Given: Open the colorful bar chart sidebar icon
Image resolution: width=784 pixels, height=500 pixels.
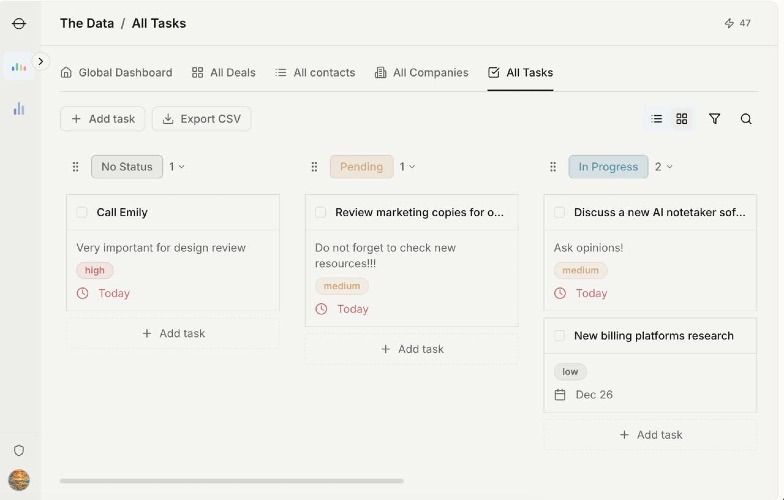Looking at the screenshot, I should click(x=19, y=66).
